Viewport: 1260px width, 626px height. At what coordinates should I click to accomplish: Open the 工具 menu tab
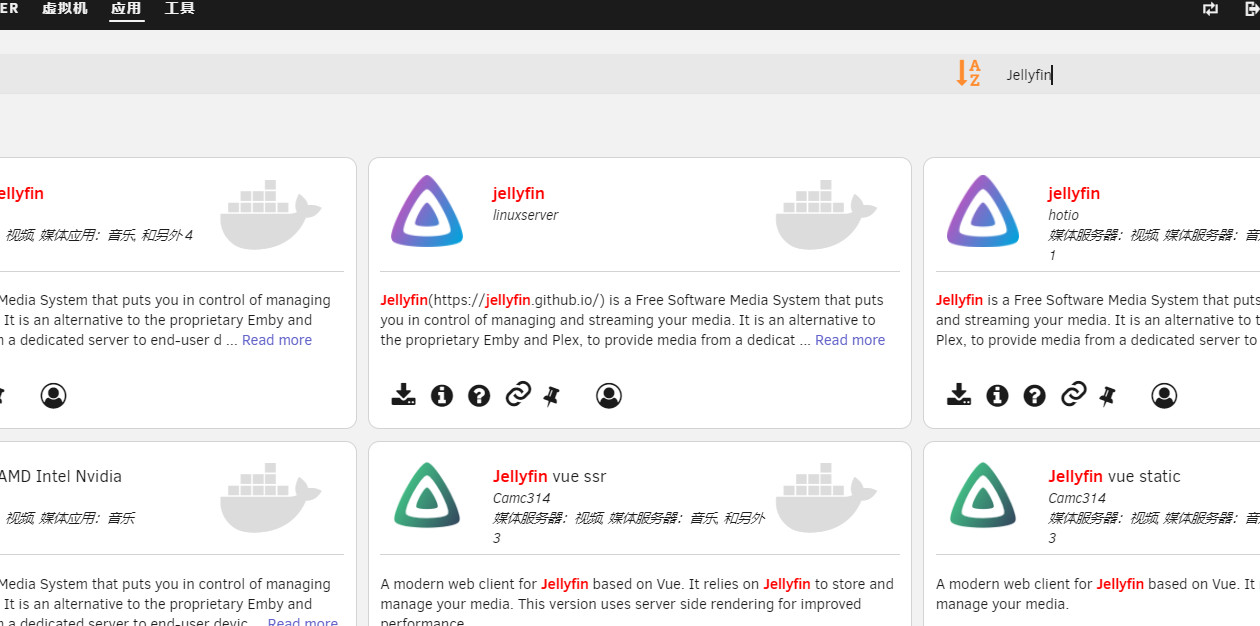pos(180,9)
